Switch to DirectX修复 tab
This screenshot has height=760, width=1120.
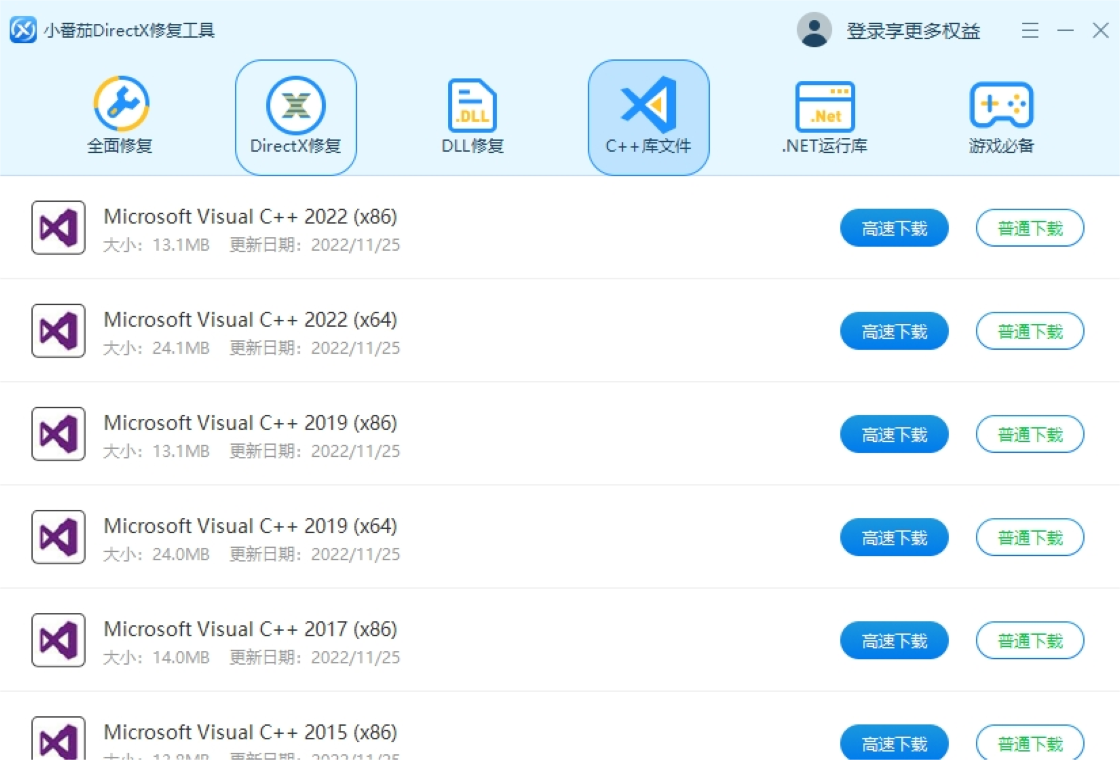click(x=296, y=117)
